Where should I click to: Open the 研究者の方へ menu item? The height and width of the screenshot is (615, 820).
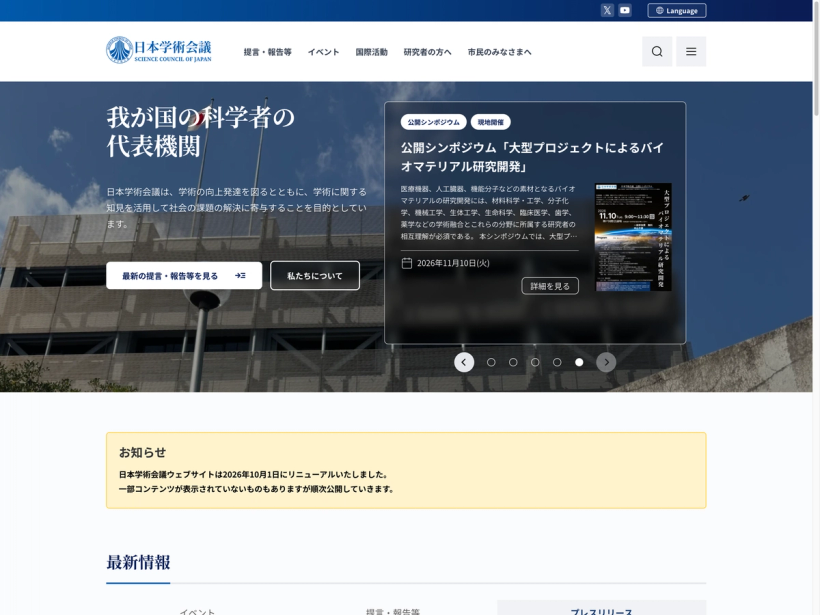[x=427, y=52]
